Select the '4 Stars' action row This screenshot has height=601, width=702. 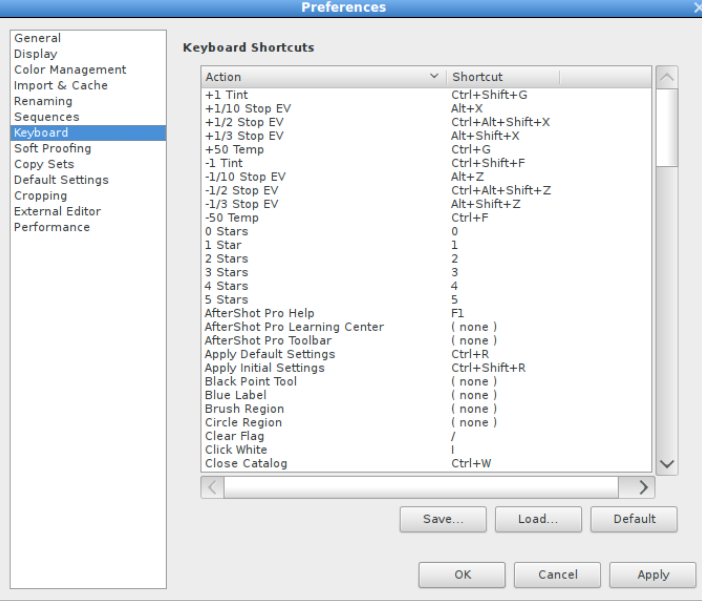click(427, 286)
